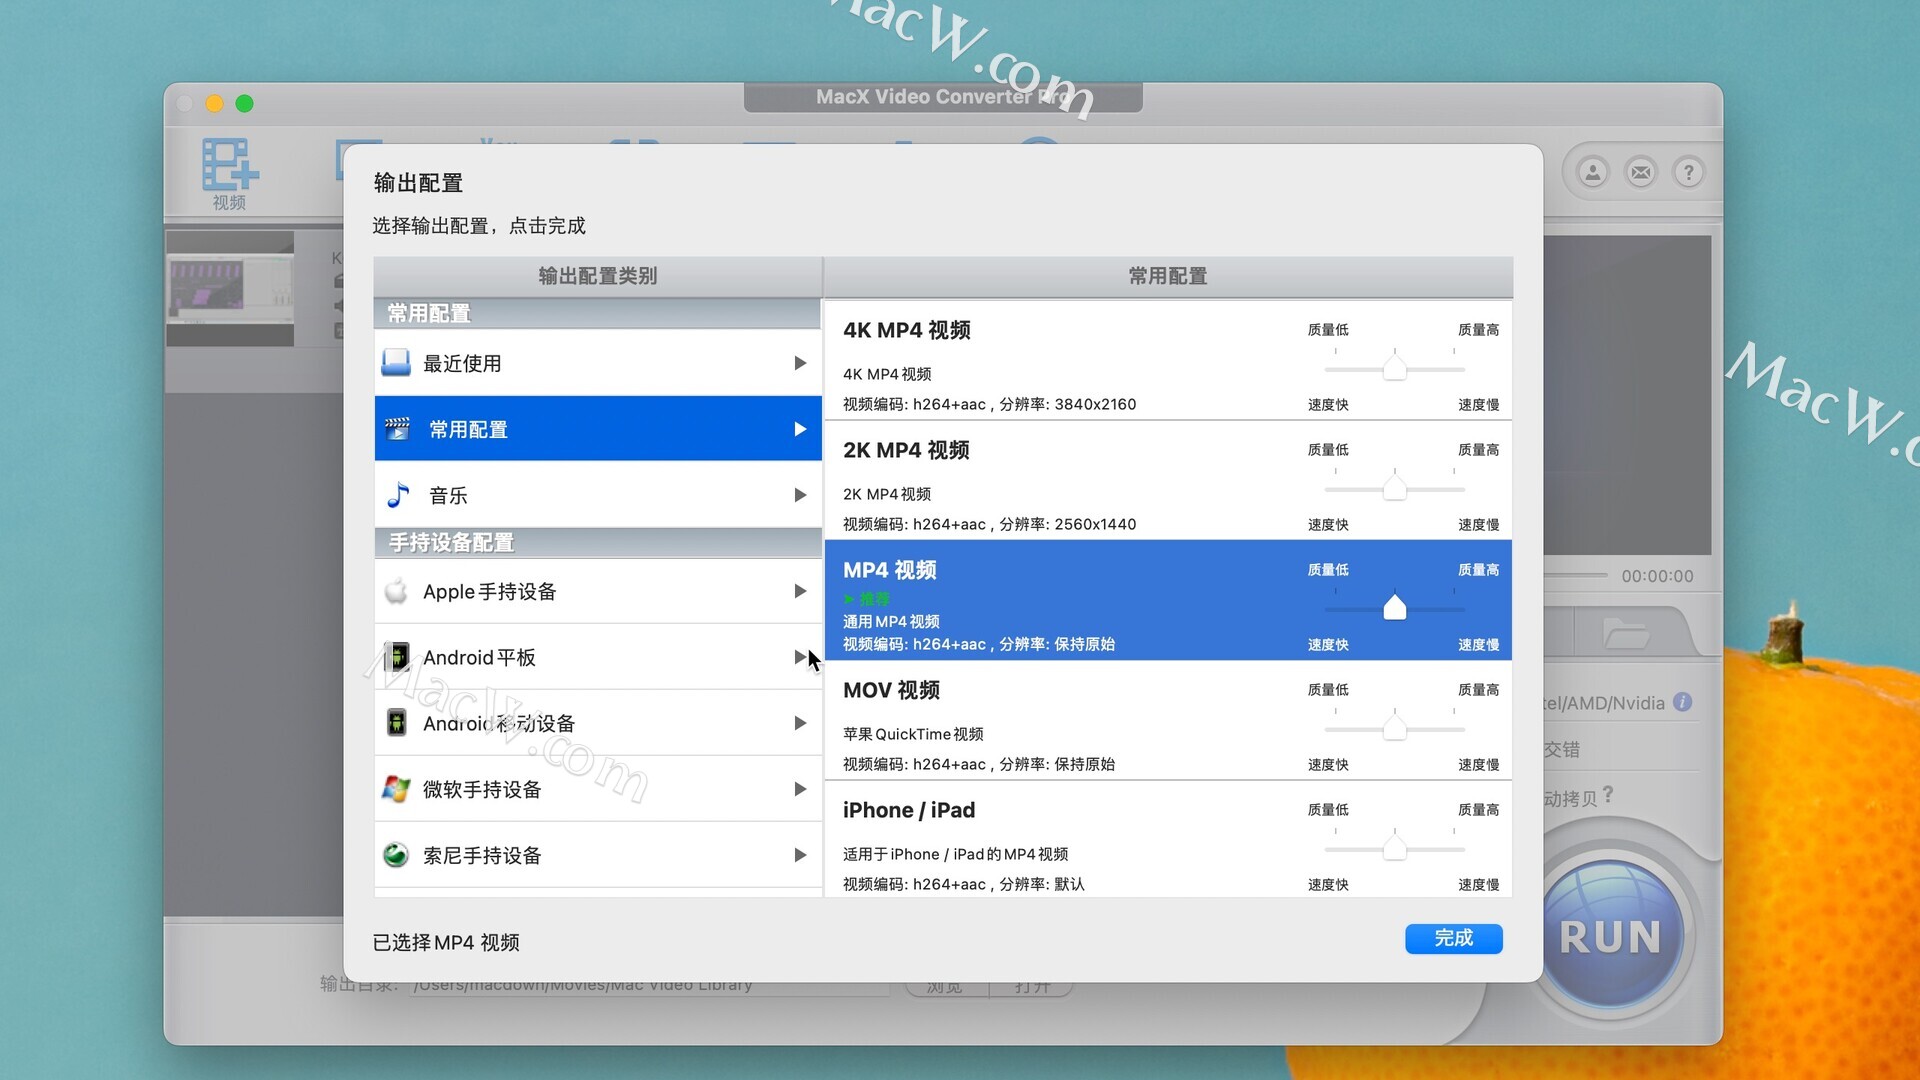The image size is (1920, 1080).
Task: Click the Add Video icon in toolbar
Action: point(229,165)
